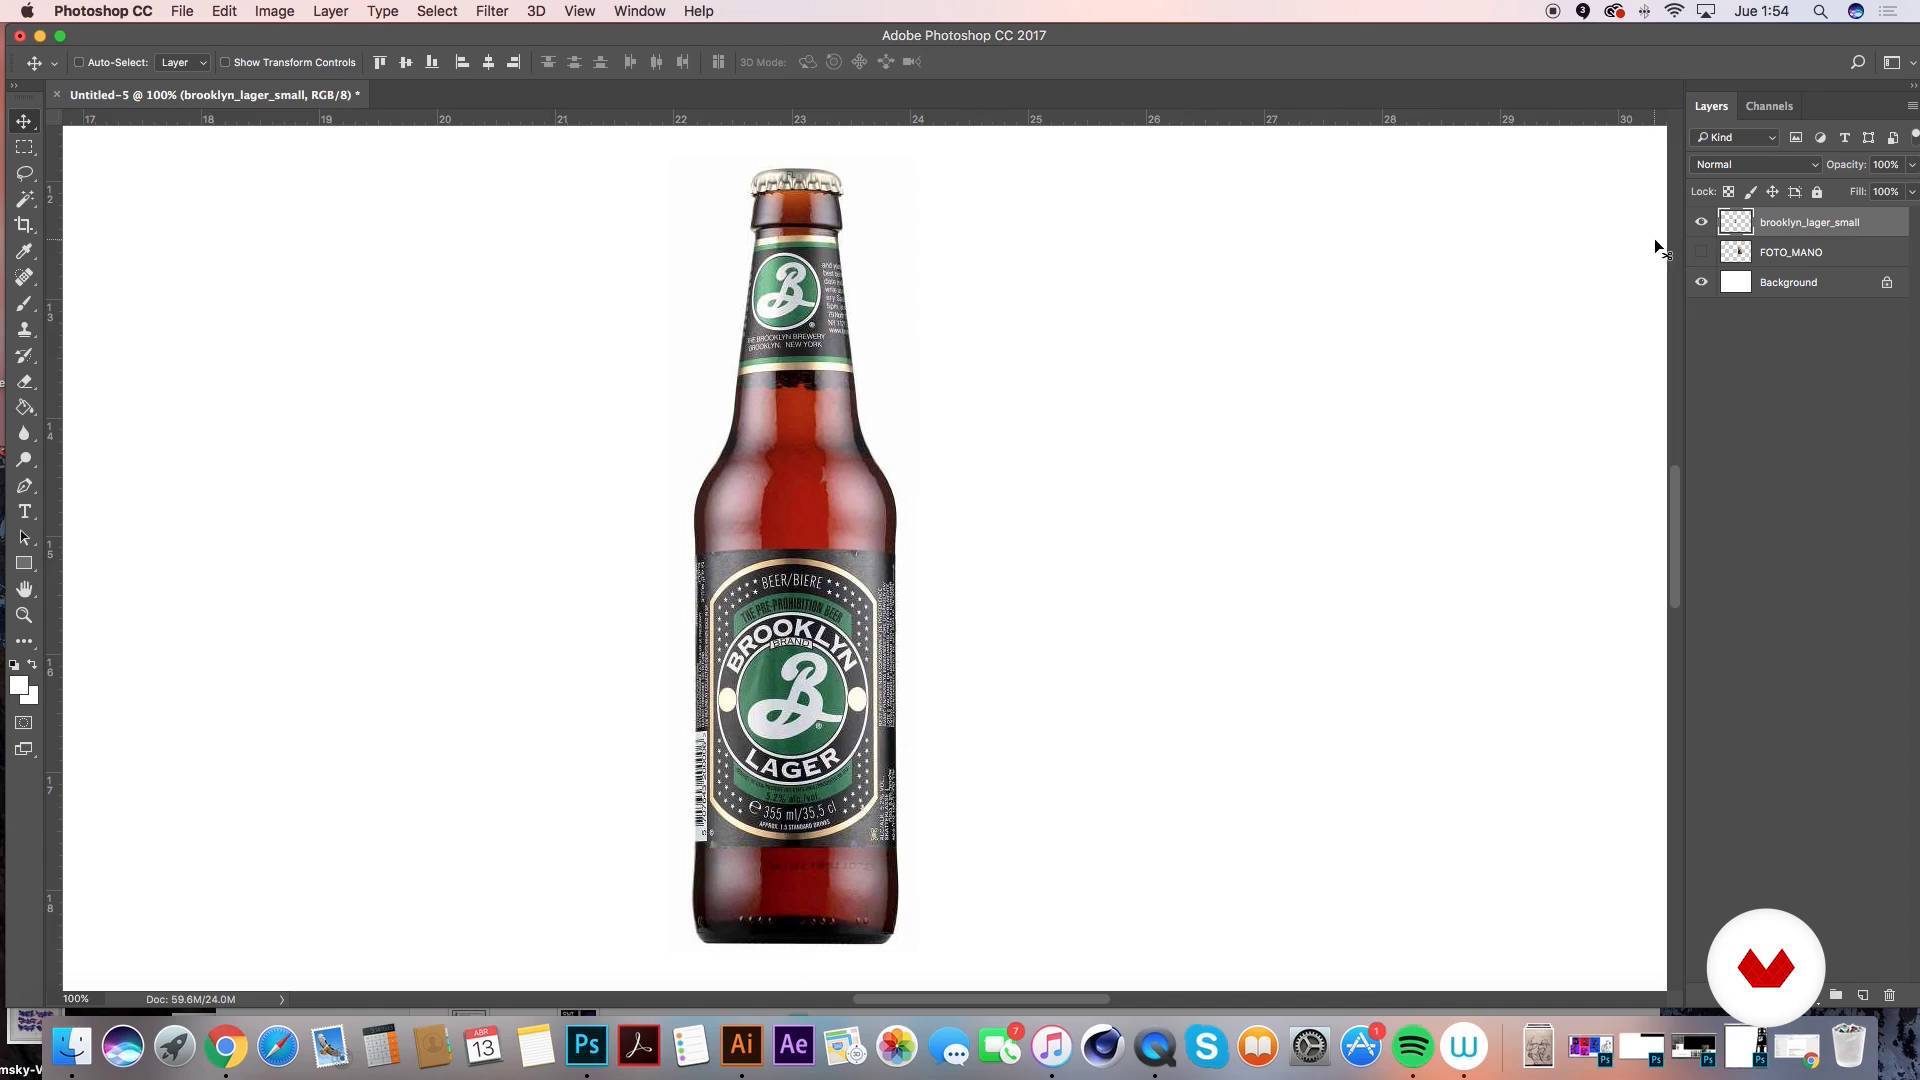1920x1080 pixels.
Task: Select the Path Selection tool
Action: coord(24,537)
